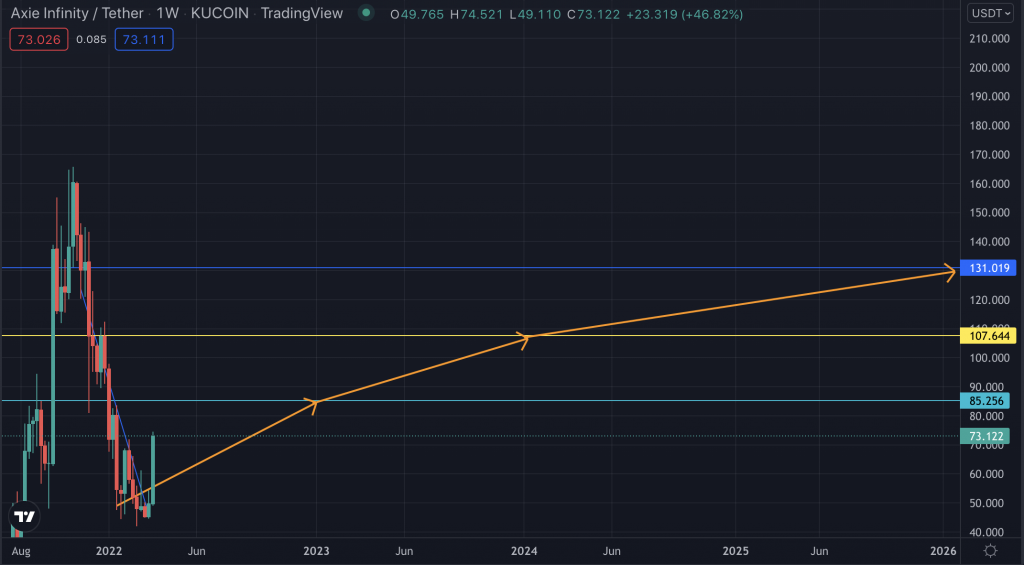1024x565 pixels.
Task: Click the 150.000 price axis label
Action: click(x=989, y=212)
